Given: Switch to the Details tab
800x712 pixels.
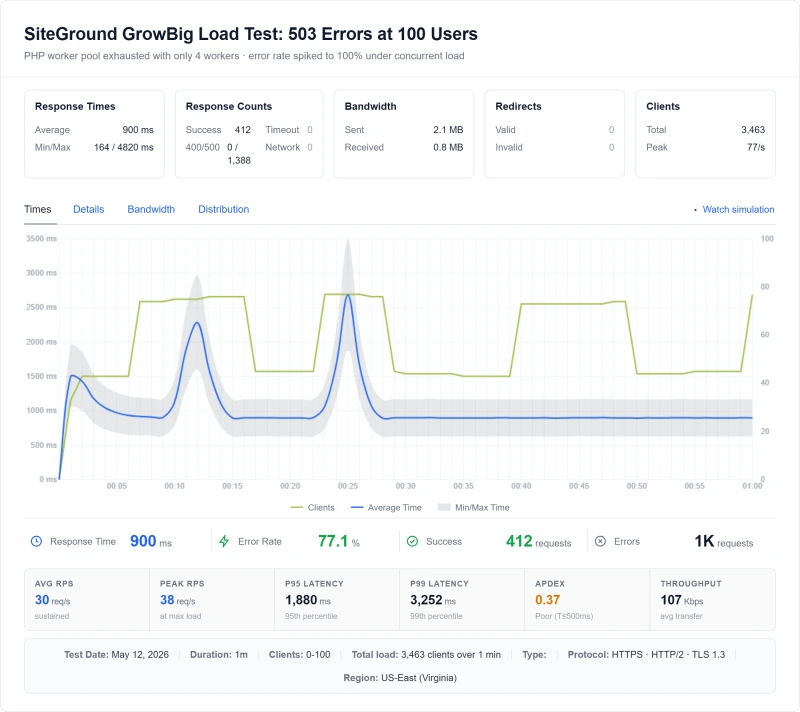Looking at the screenshot, I should pyautogui.click(x=89, y=209).
